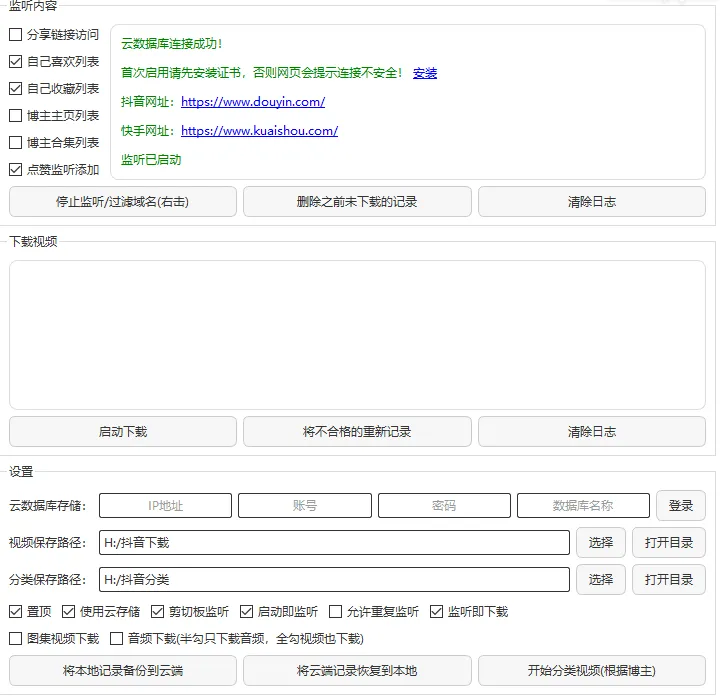The height and width of the screenshot is (700, 722).
Task: Click 选择 for 分类保存路径
Action: tap(601, 579)
